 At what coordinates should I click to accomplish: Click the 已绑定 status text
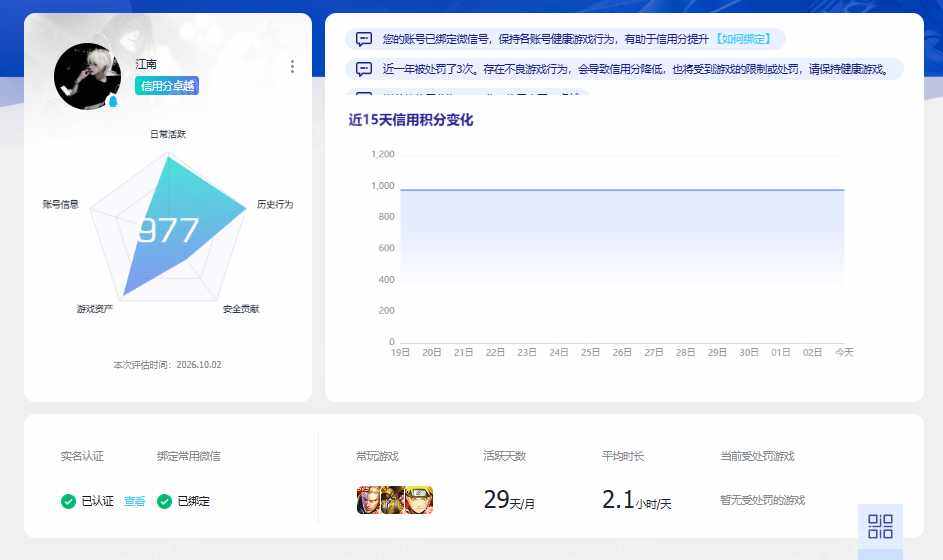(x=194, y=501)
